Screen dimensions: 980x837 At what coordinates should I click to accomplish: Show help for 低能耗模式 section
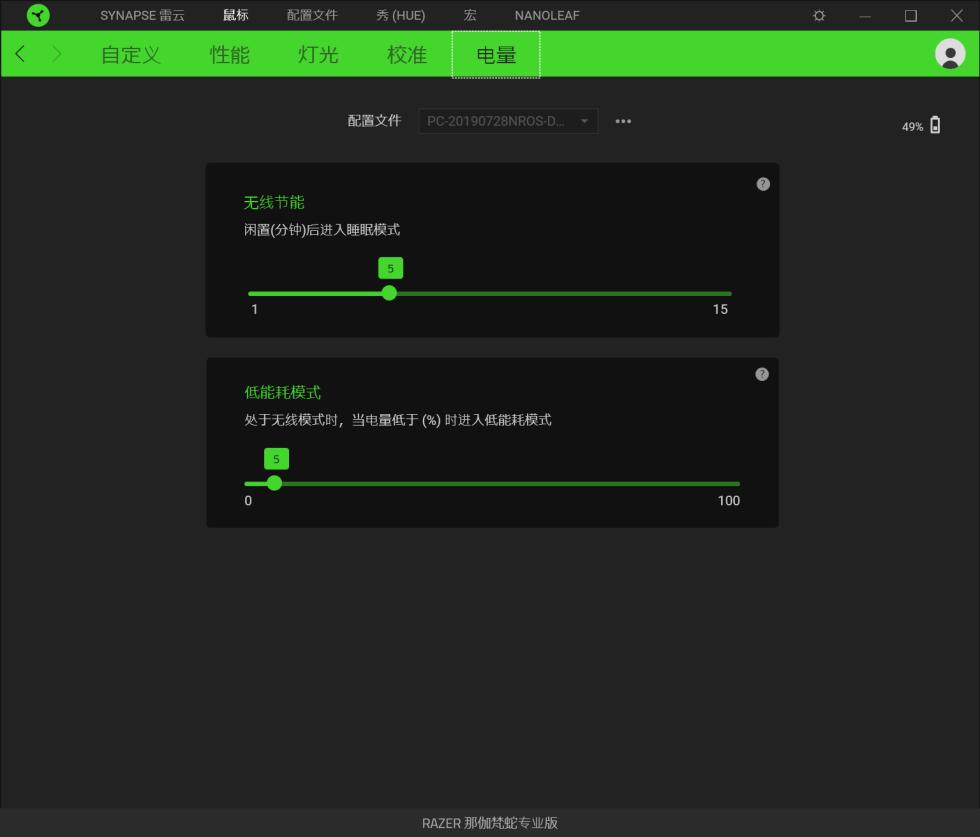[762, 374]
